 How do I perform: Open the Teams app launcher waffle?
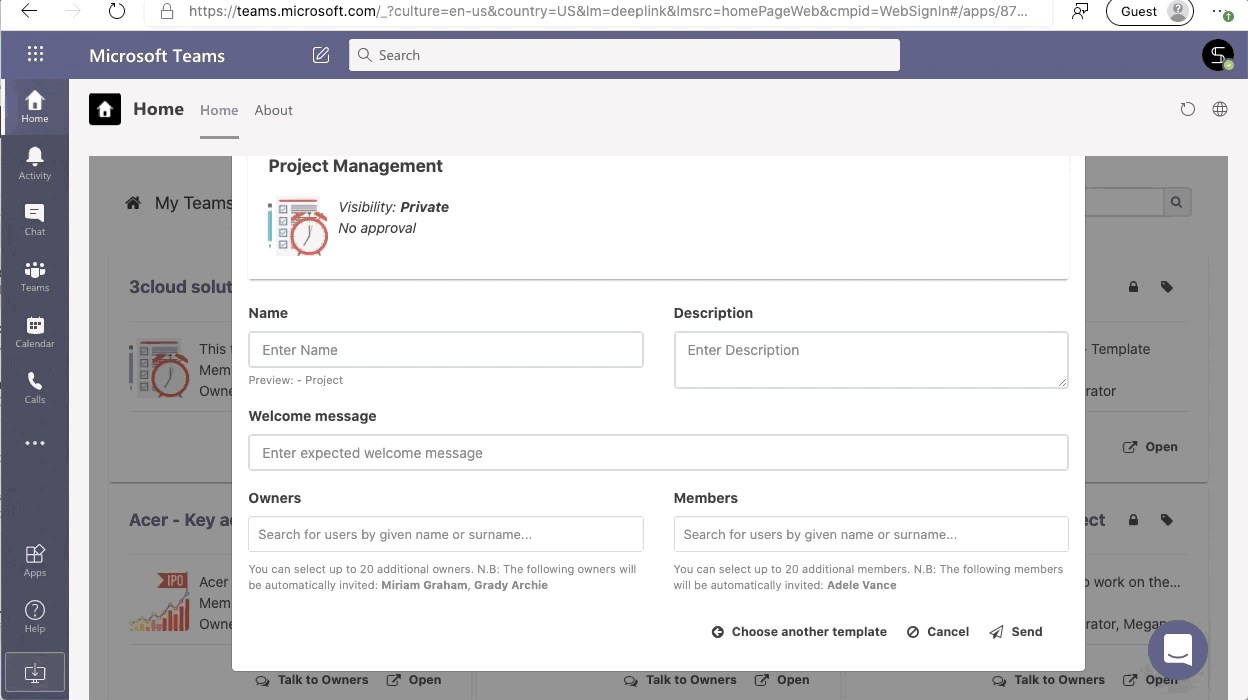pyautogui.click(x=35, y=55)
